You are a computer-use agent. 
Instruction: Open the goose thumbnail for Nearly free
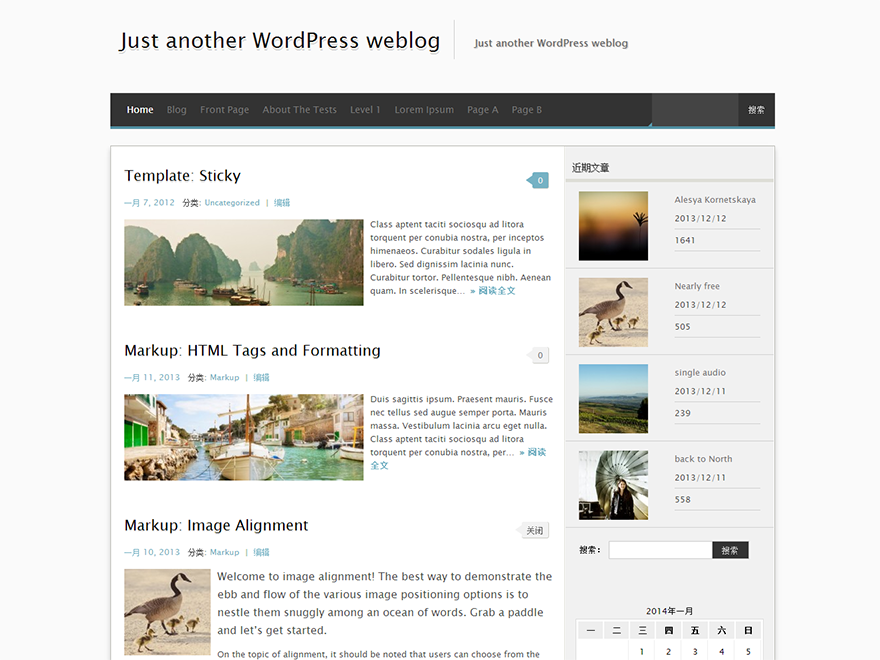(x=613, y=312)
